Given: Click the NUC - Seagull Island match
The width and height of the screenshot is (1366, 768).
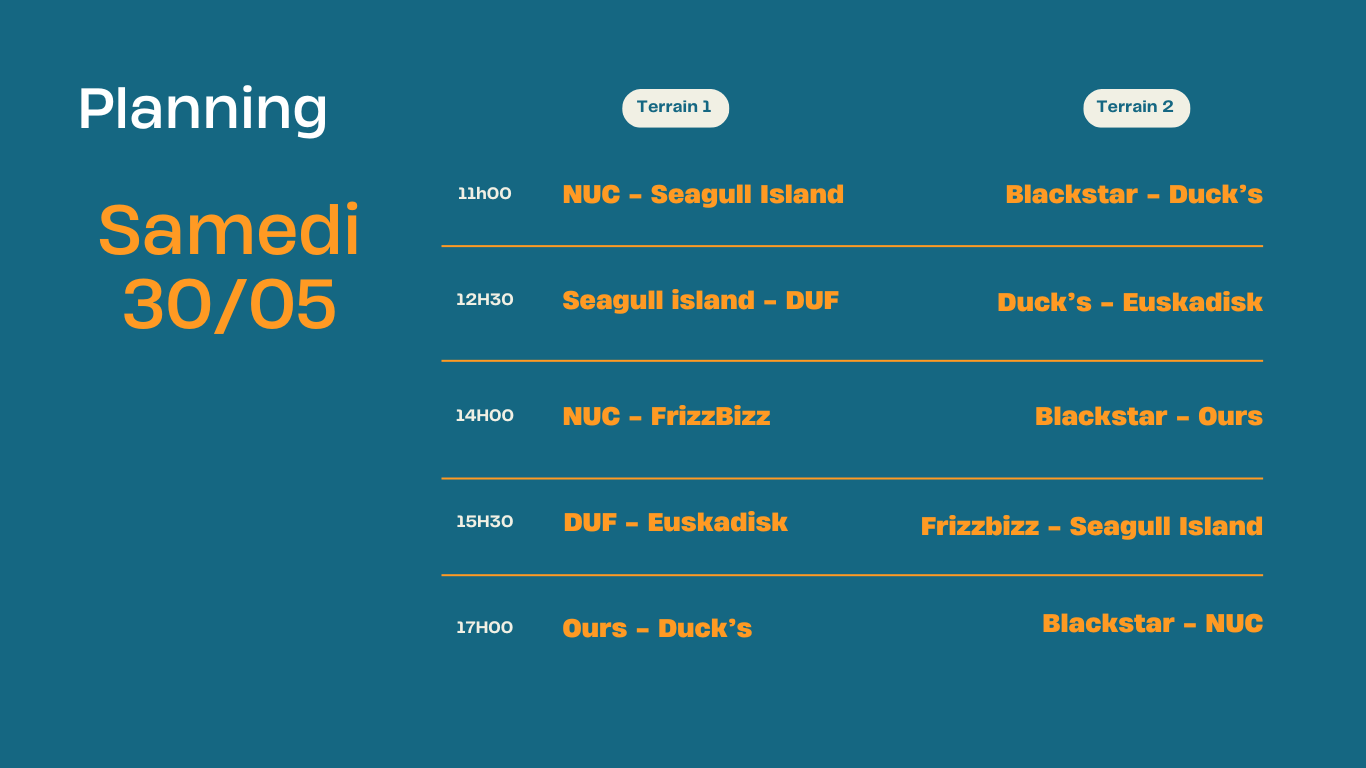Looking at the screenshot, I should 703,194.
